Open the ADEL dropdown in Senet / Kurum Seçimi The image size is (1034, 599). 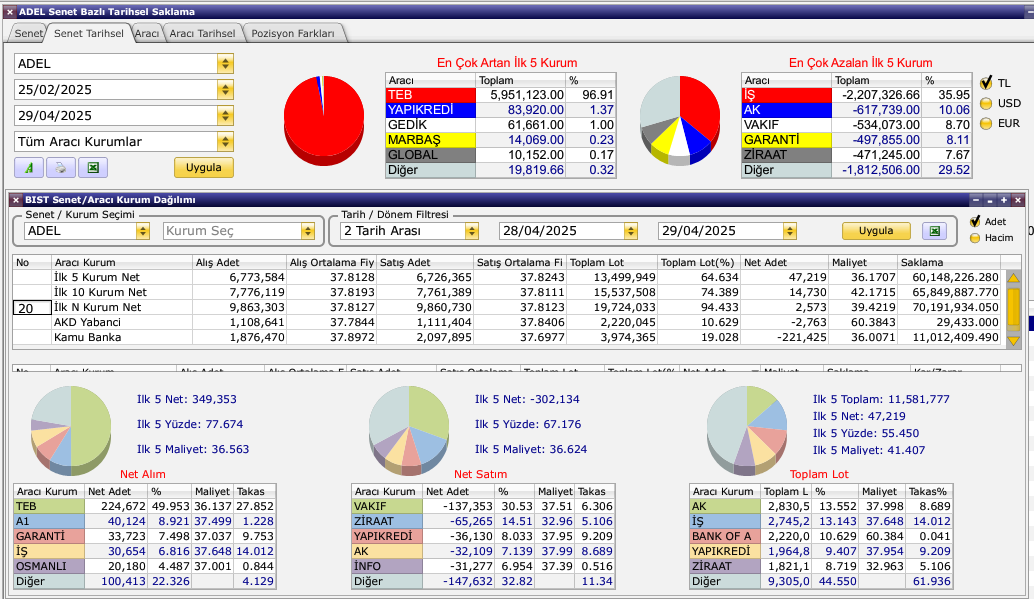coord(142,231)
